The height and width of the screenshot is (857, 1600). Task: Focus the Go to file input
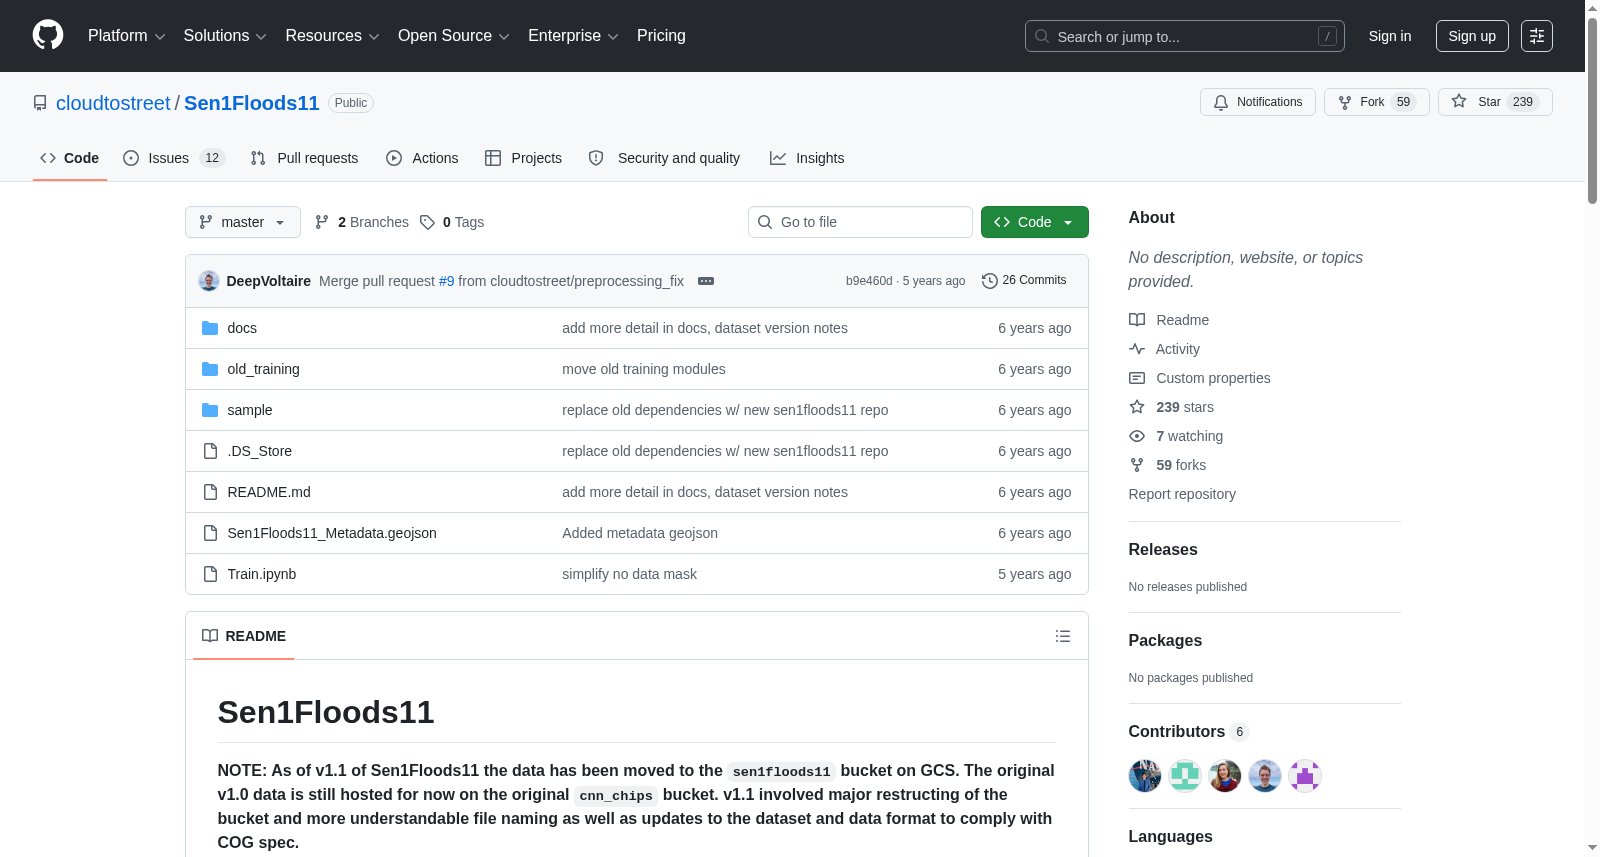pos(860,222)
